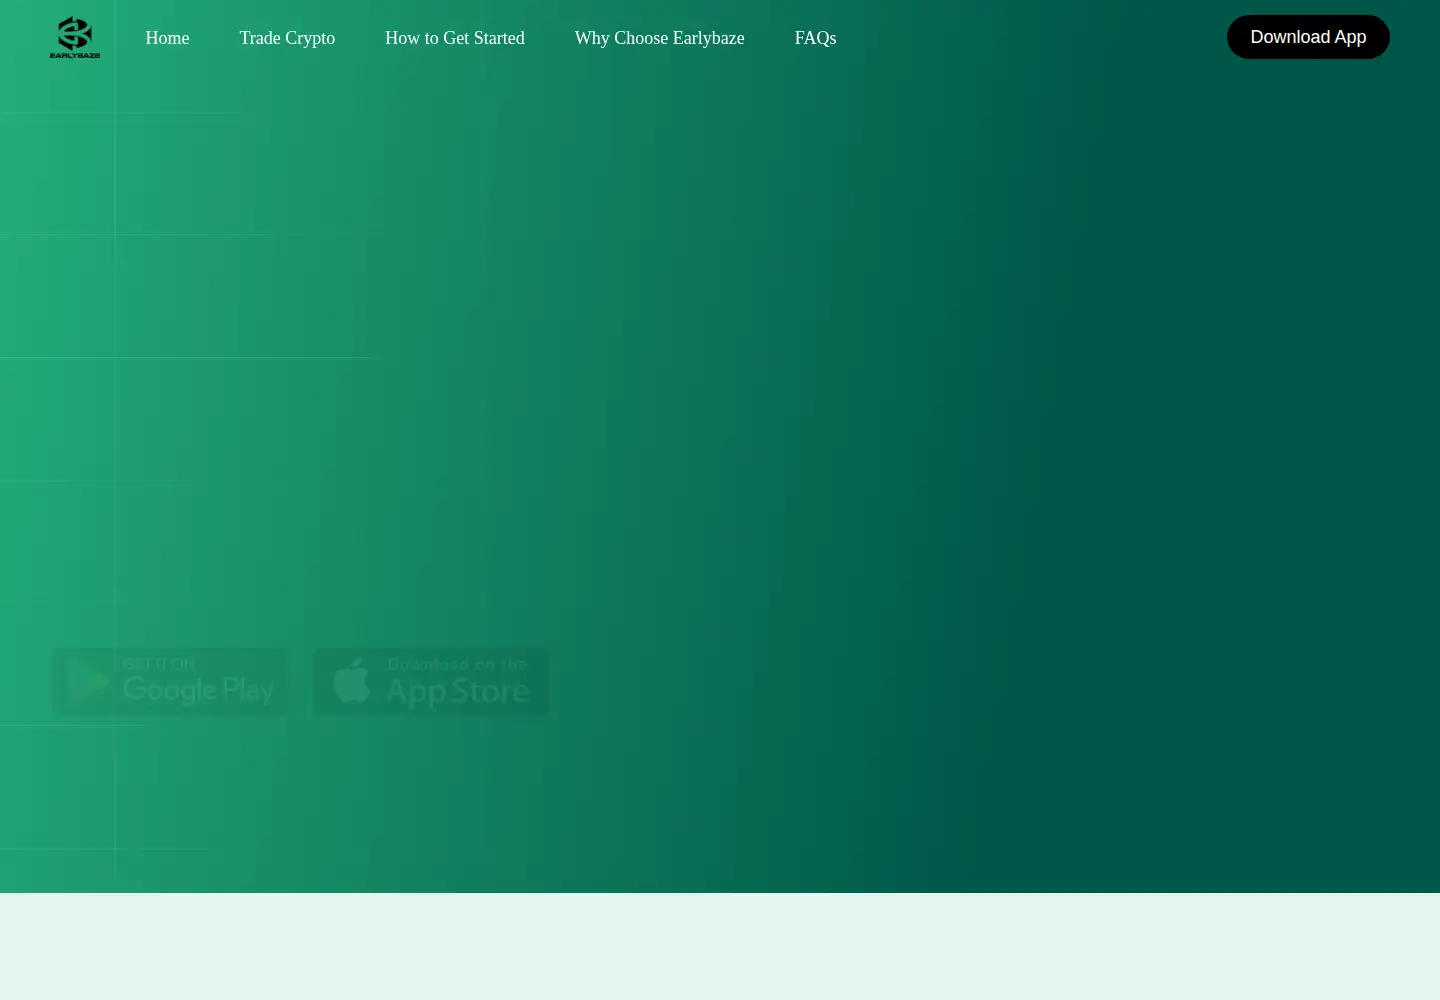Screen dimensions: 1440x1000
Task: Go to Trade Crypto section
Action: click(287, 38)
